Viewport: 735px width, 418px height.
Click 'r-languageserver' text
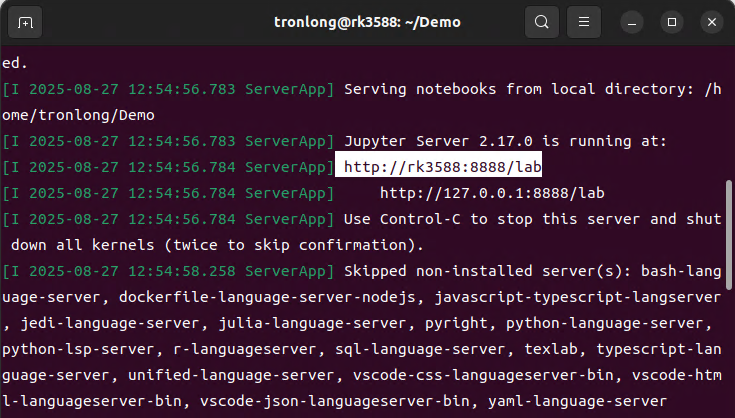245,349
